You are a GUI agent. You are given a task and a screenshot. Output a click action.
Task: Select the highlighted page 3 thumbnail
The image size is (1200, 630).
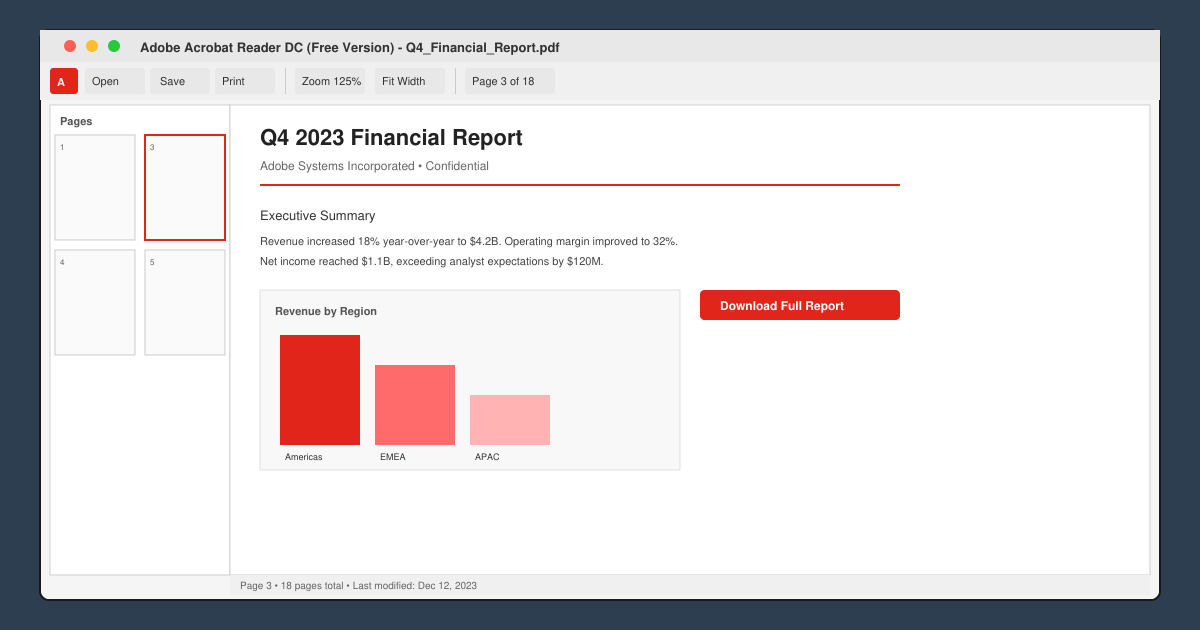click(x=185, y=188)
